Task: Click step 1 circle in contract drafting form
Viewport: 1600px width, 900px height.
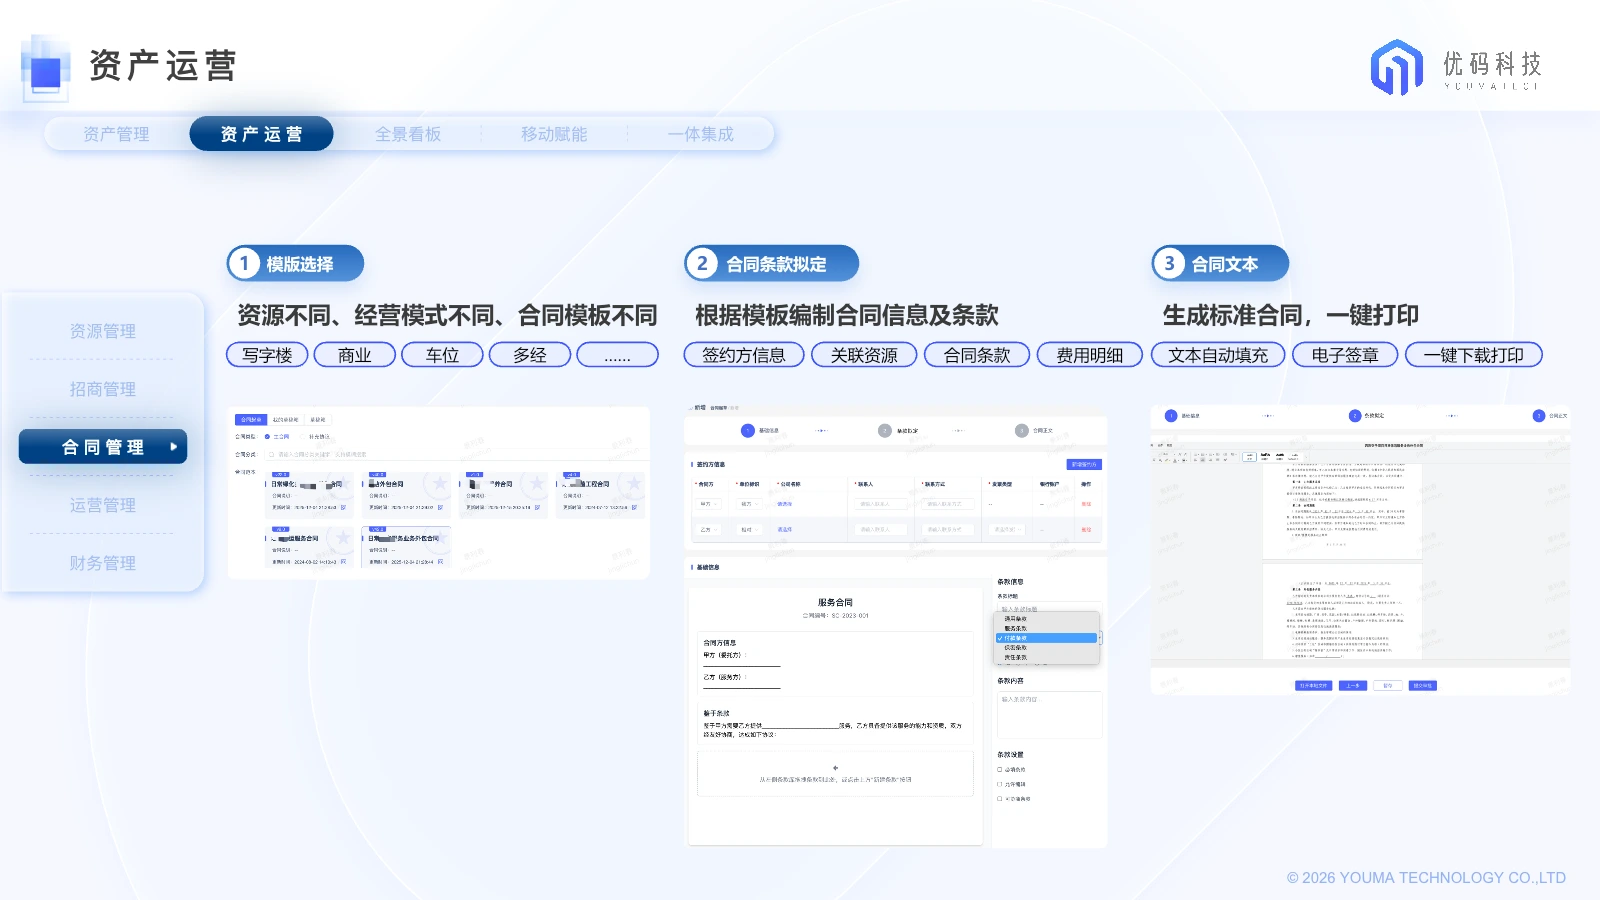Action: pos(748,430)
